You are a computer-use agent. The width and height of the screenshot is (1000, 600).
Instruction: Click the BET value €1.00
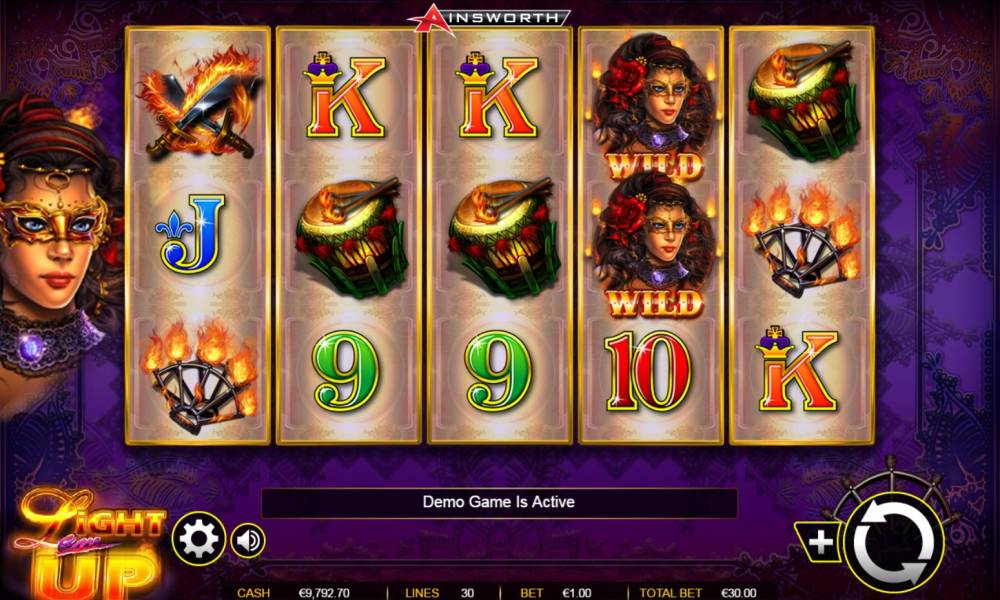[x=577, y=593]
